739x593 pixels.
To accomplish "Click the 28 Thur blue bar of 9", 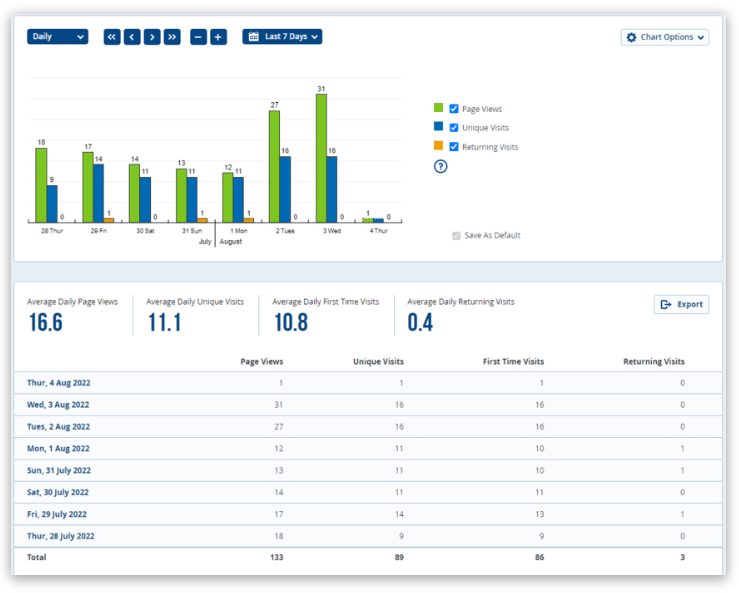I will click(x=52, y=204).
